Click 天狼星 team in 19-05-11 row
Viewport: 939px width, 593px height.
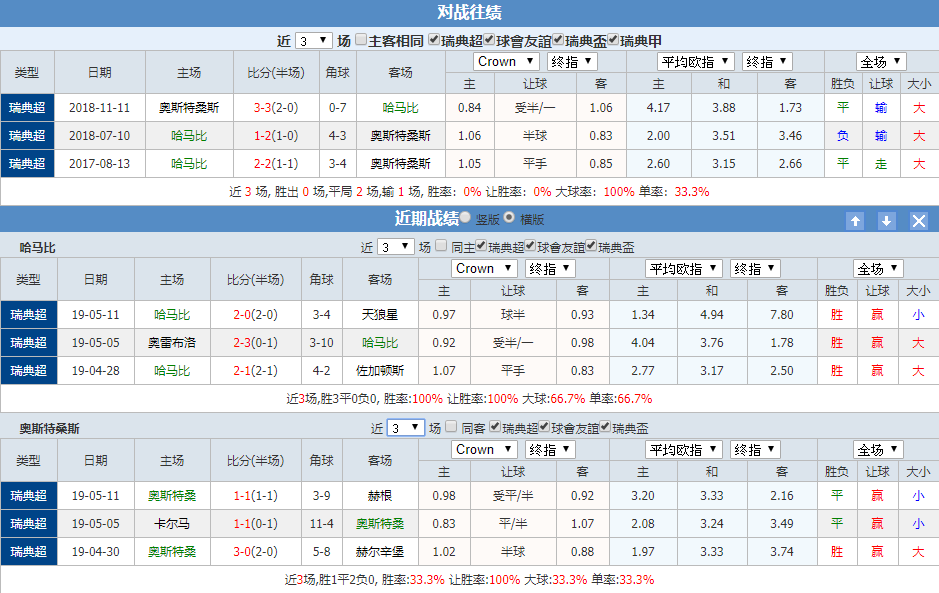380,314
